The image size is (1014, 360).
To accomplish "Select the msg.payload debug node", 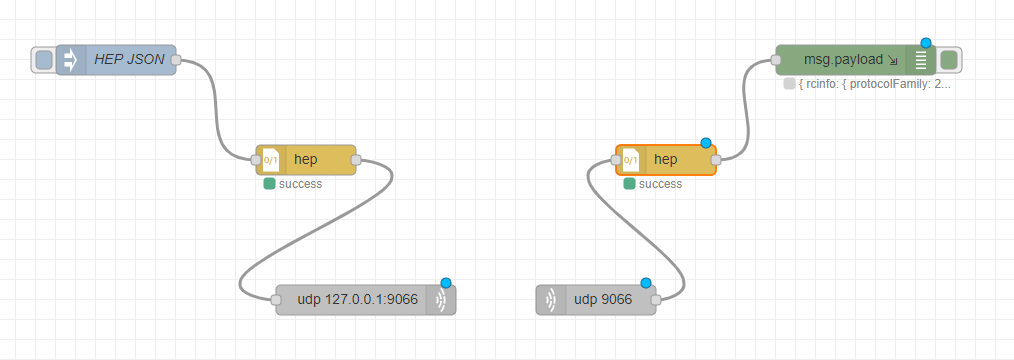I will coord(855,60).
